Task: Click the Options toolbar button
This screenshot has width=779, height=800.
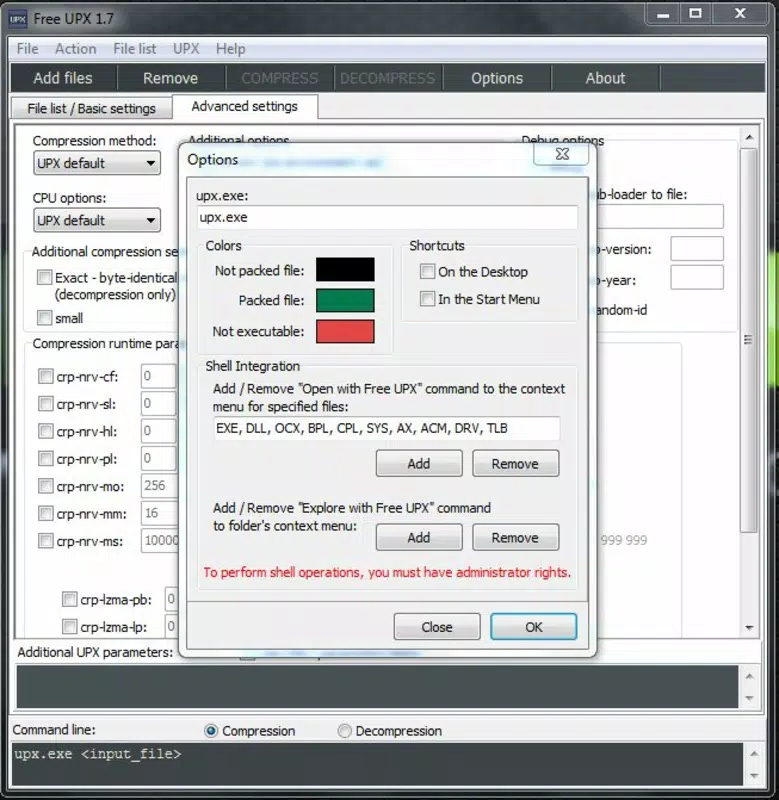Action: [x=497, y=78]
